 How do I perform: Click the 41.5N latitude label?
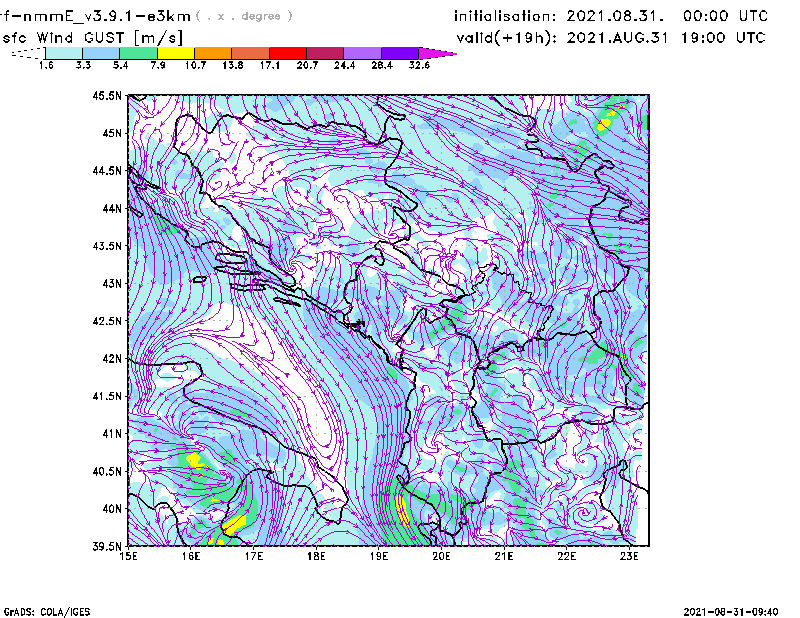tap(107, 396)
